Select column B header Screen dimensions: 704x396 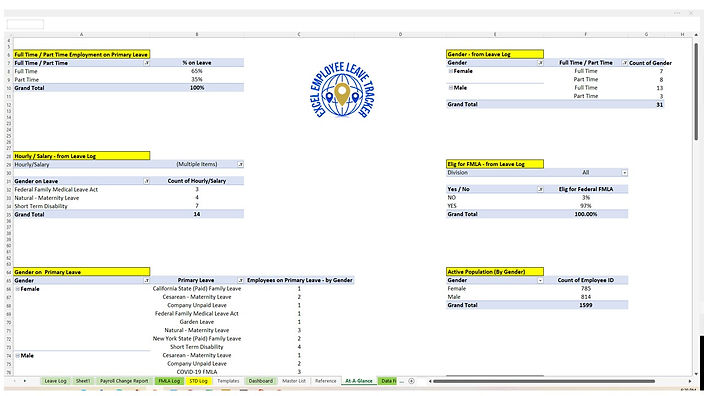click(197, 34)
